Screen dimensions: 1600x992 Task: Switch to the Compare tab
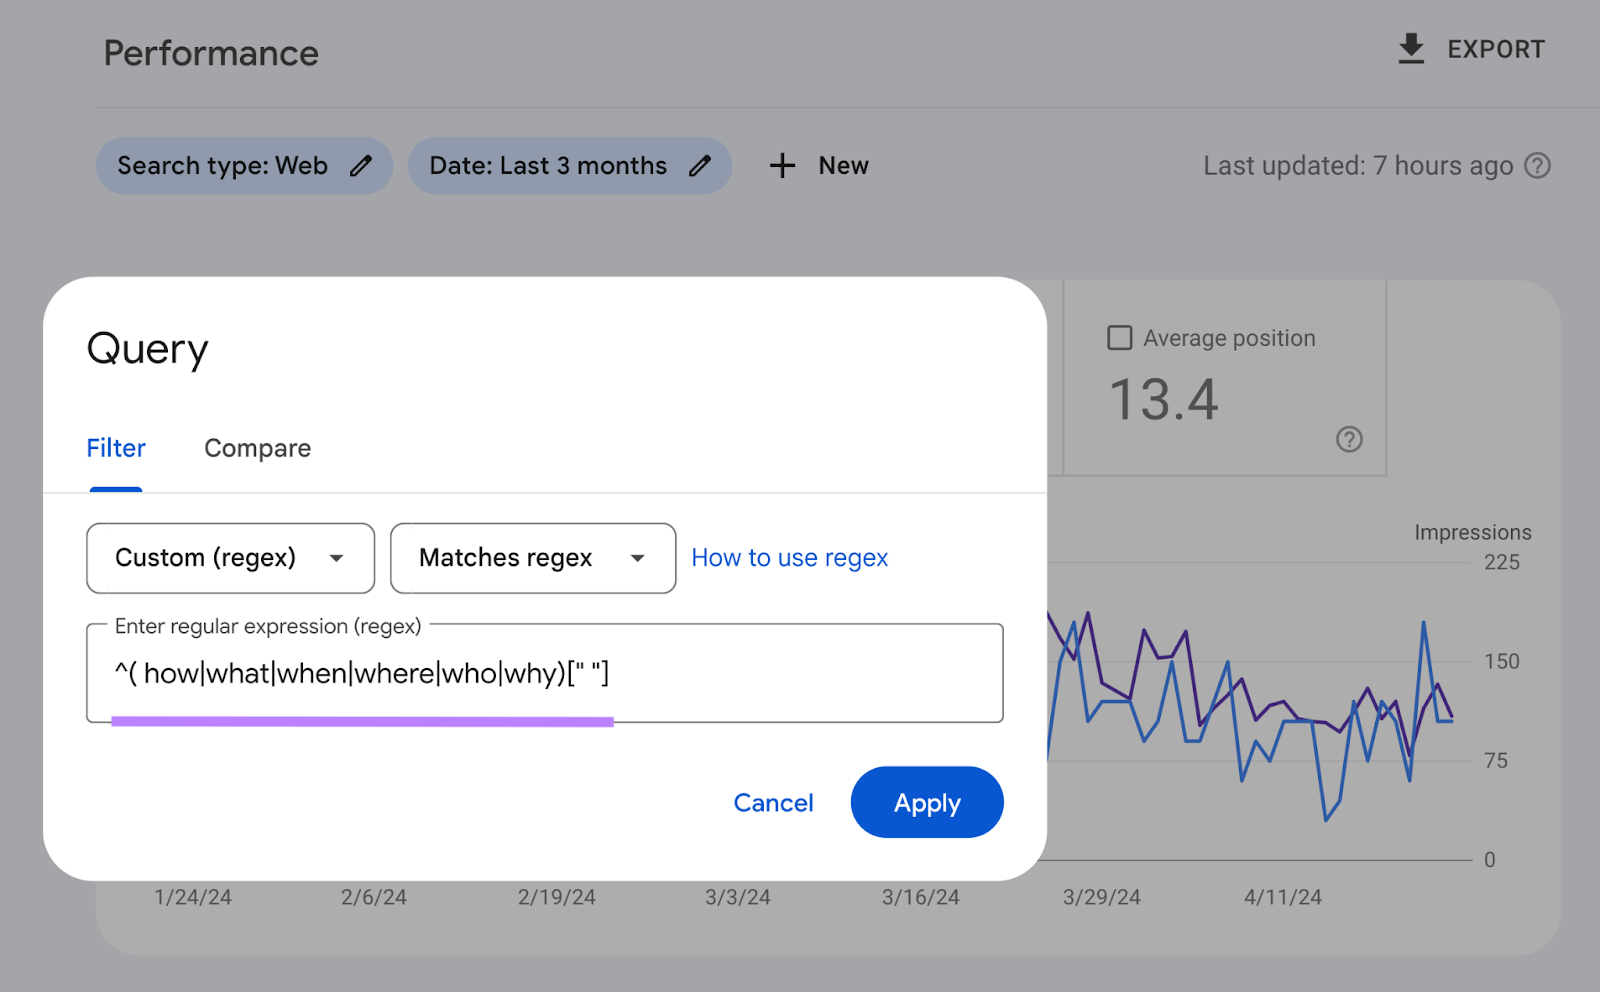tap(257, 448)
